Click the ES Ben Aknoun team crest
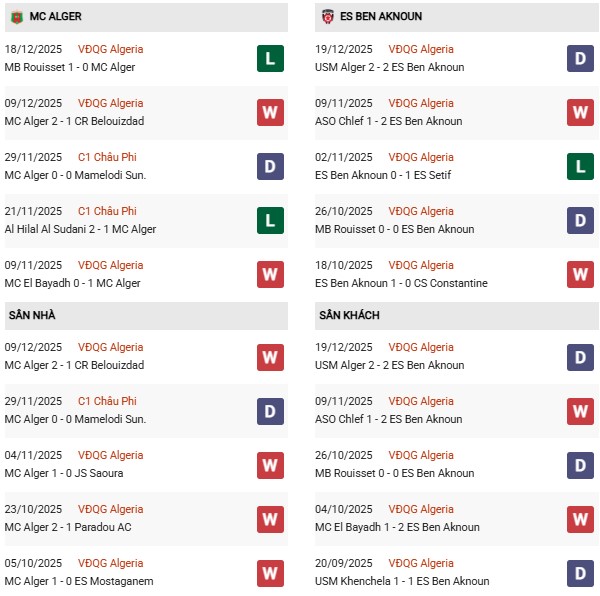Screen dimensions: 600x596 tap(327, 17)
